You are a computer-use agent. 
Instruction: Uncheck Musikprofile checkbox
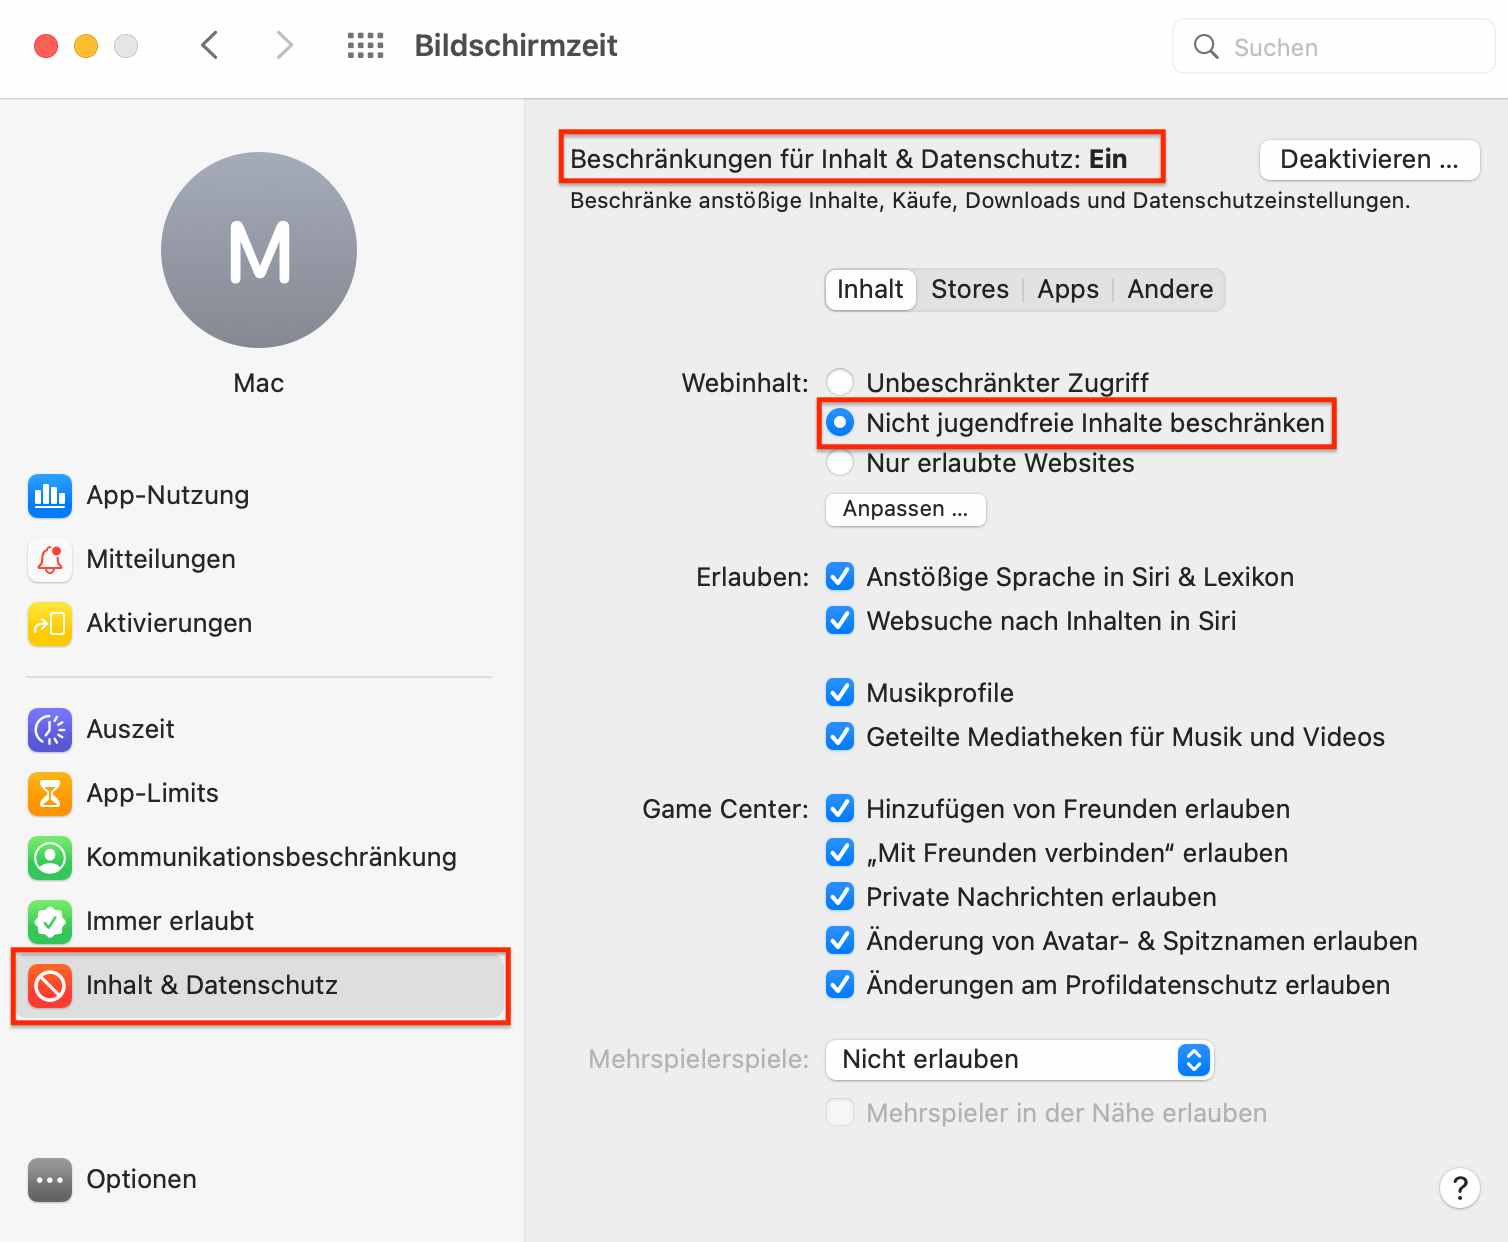[x=840, y=693]
